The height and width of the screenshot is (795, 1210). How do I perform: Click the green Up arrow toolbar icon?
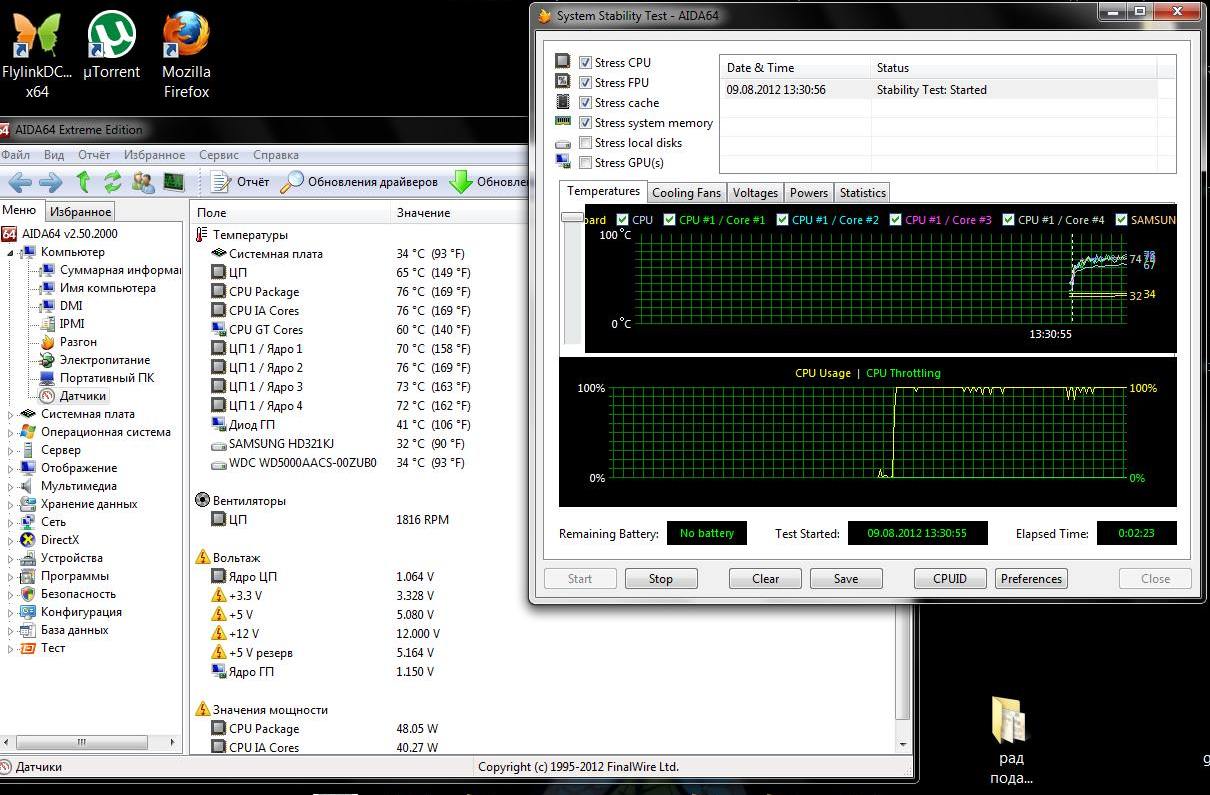83,182
